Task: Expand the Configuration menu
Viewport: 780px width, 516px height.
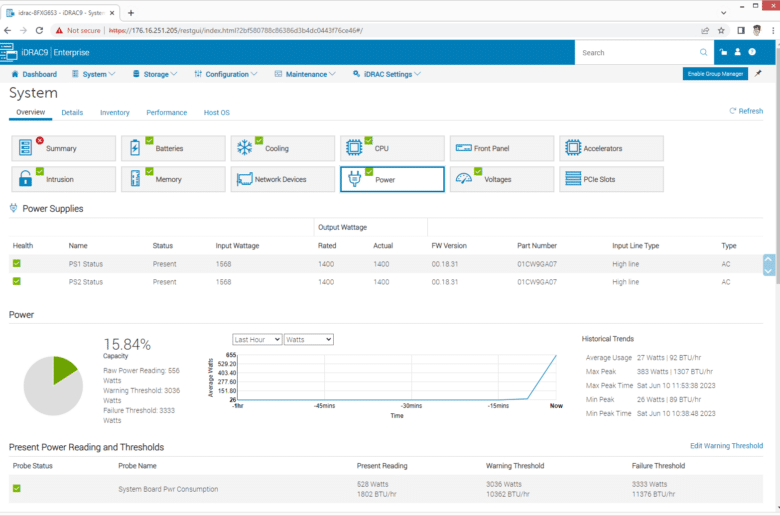Action: coord(226,74)
